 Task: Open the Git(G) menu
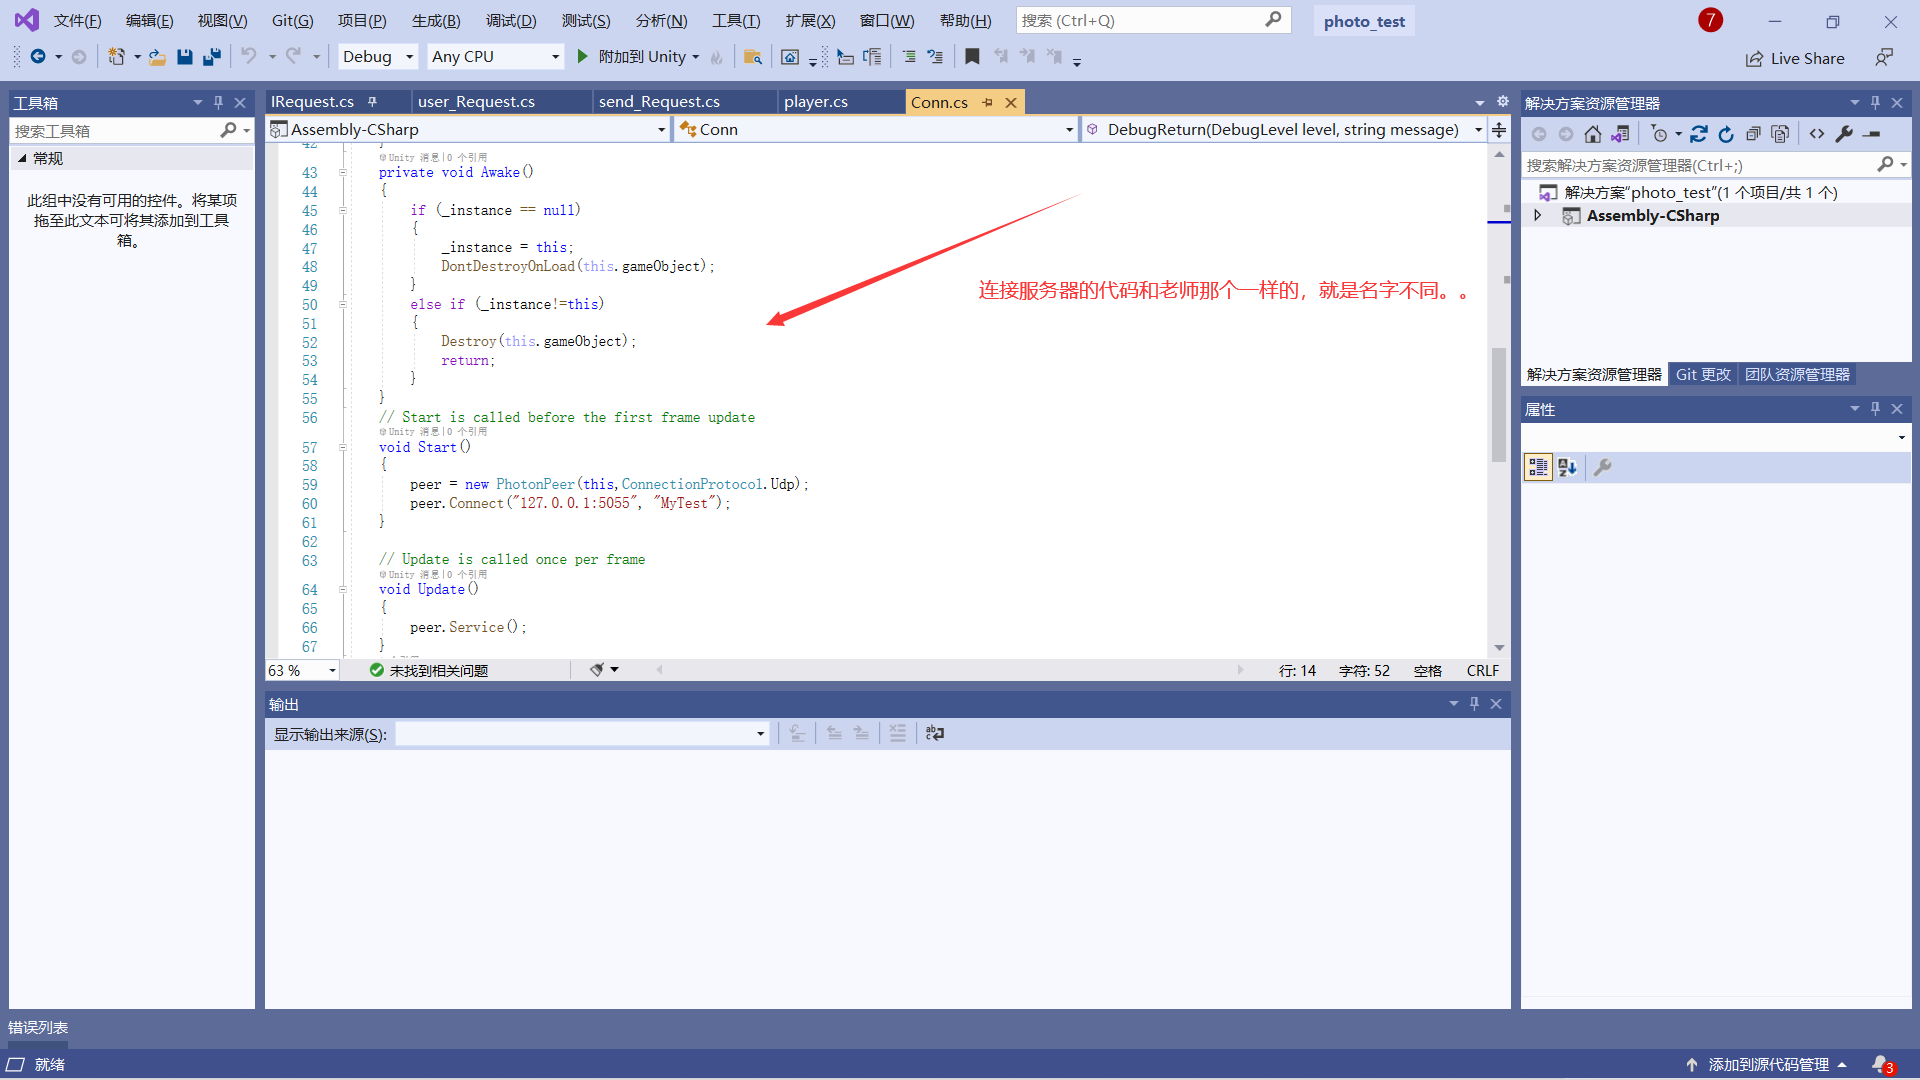coord(292,20)
